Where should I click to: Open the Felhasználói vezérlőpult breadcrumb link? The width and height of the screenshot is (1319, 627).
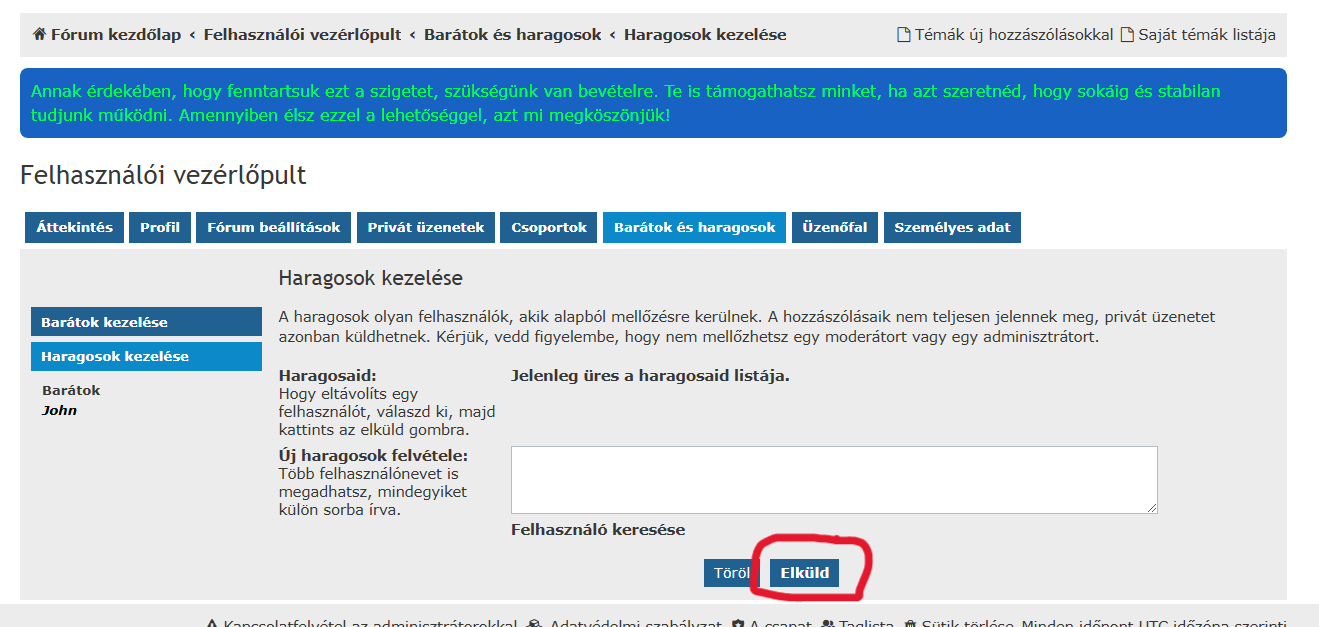tap(302, 35)
